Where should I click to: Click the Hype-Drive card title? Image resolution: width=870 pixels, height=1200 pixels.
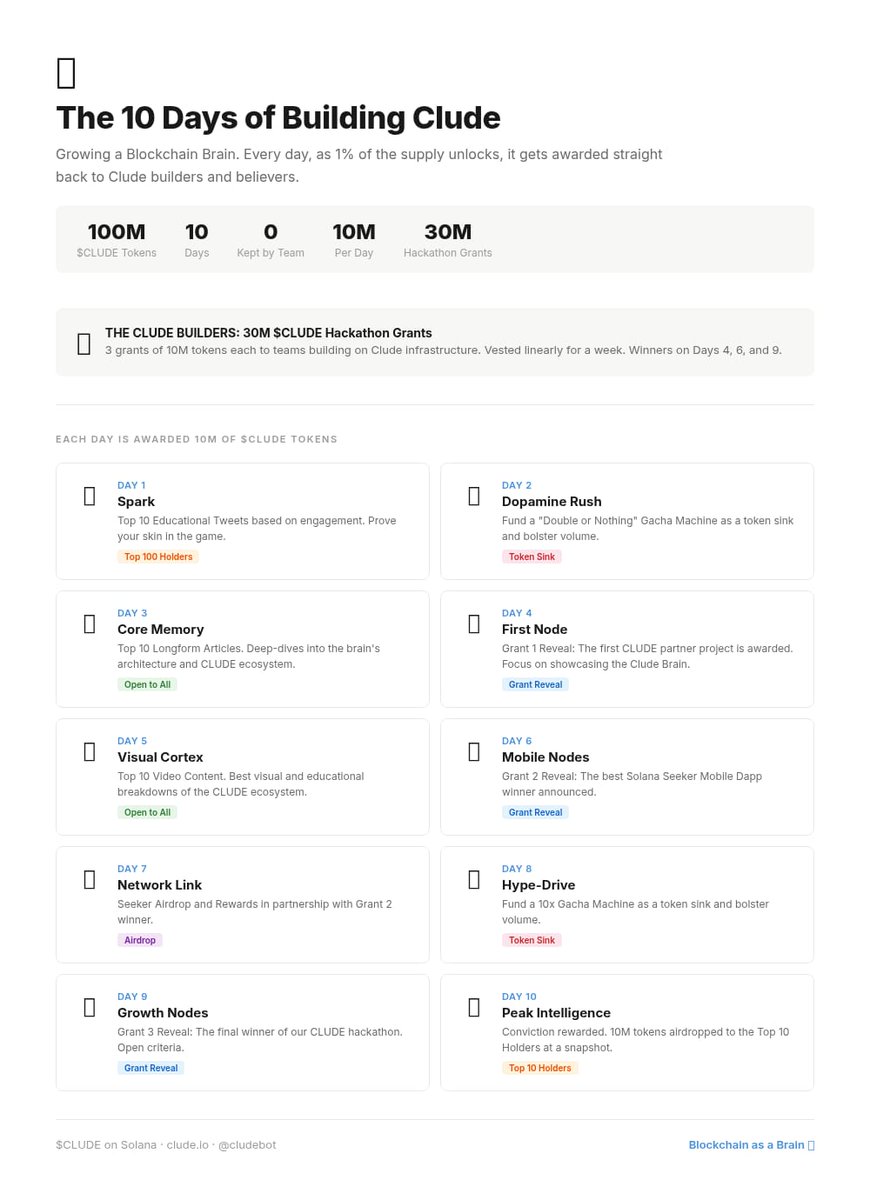pos(539,886)
